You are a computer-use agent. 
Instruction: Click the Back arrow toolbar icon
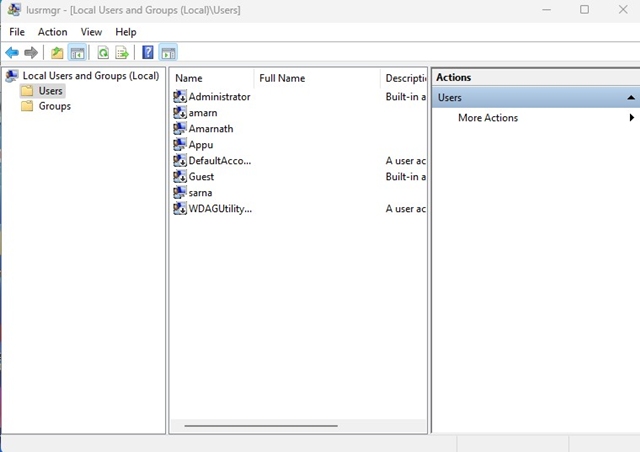click(12, 53)
